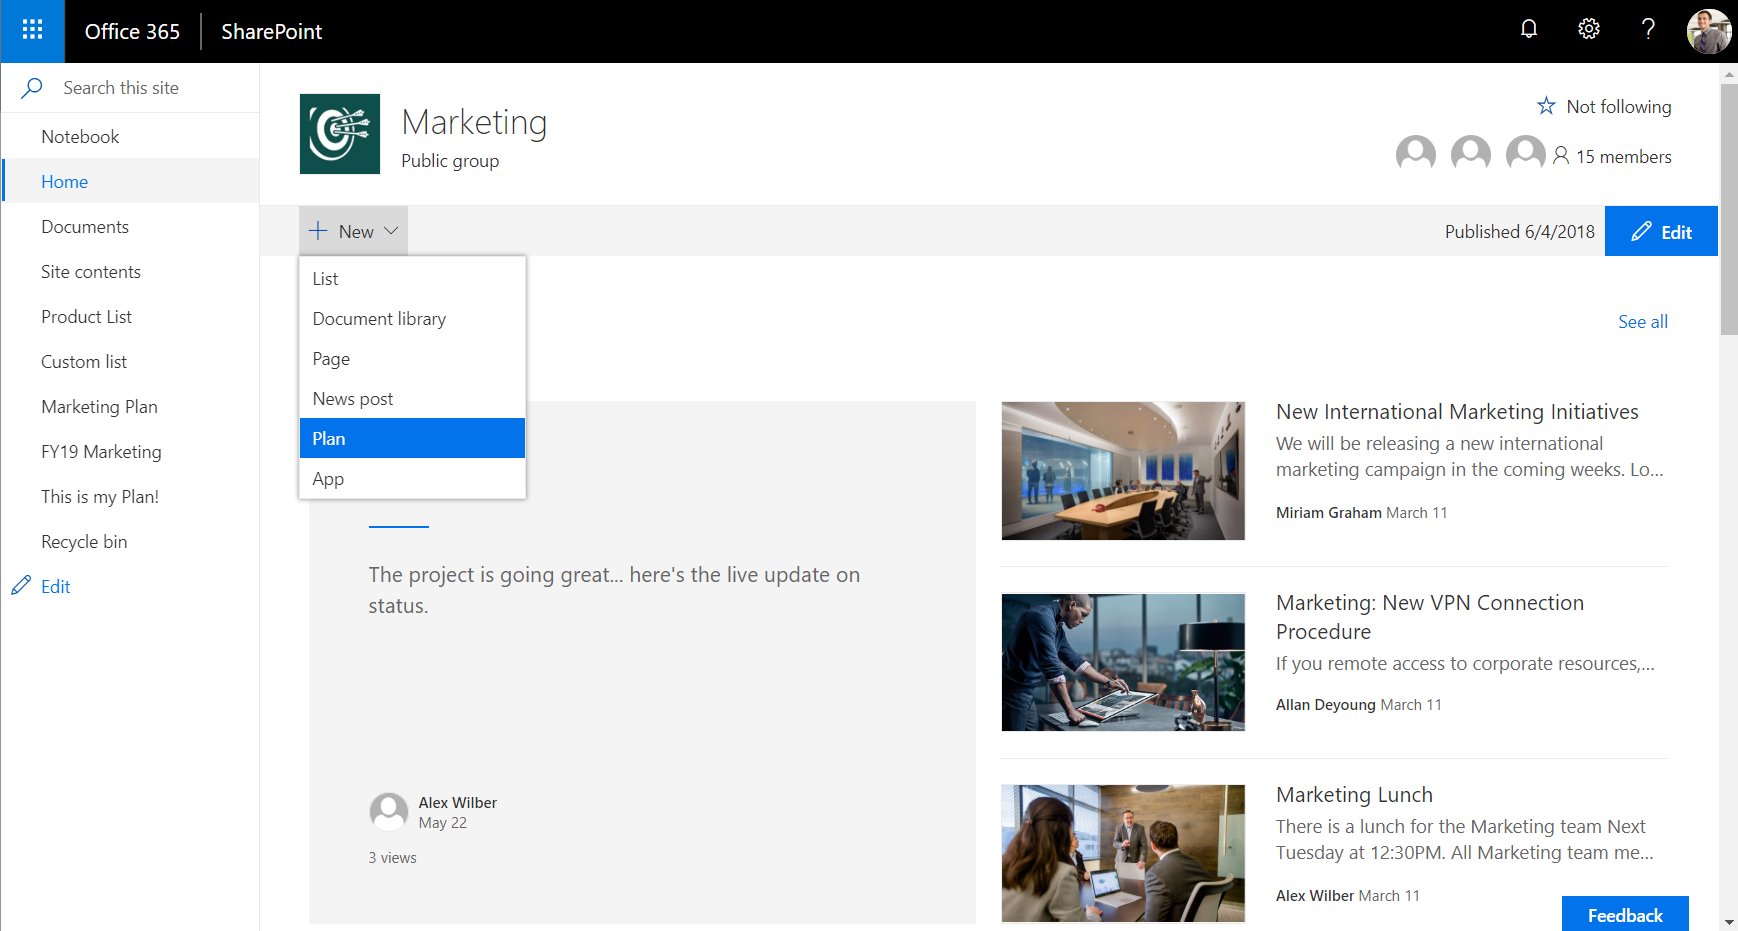Screen dimensions: 1738x931
Task: Click the Feedback button
Action: [x=1624, y=914]
